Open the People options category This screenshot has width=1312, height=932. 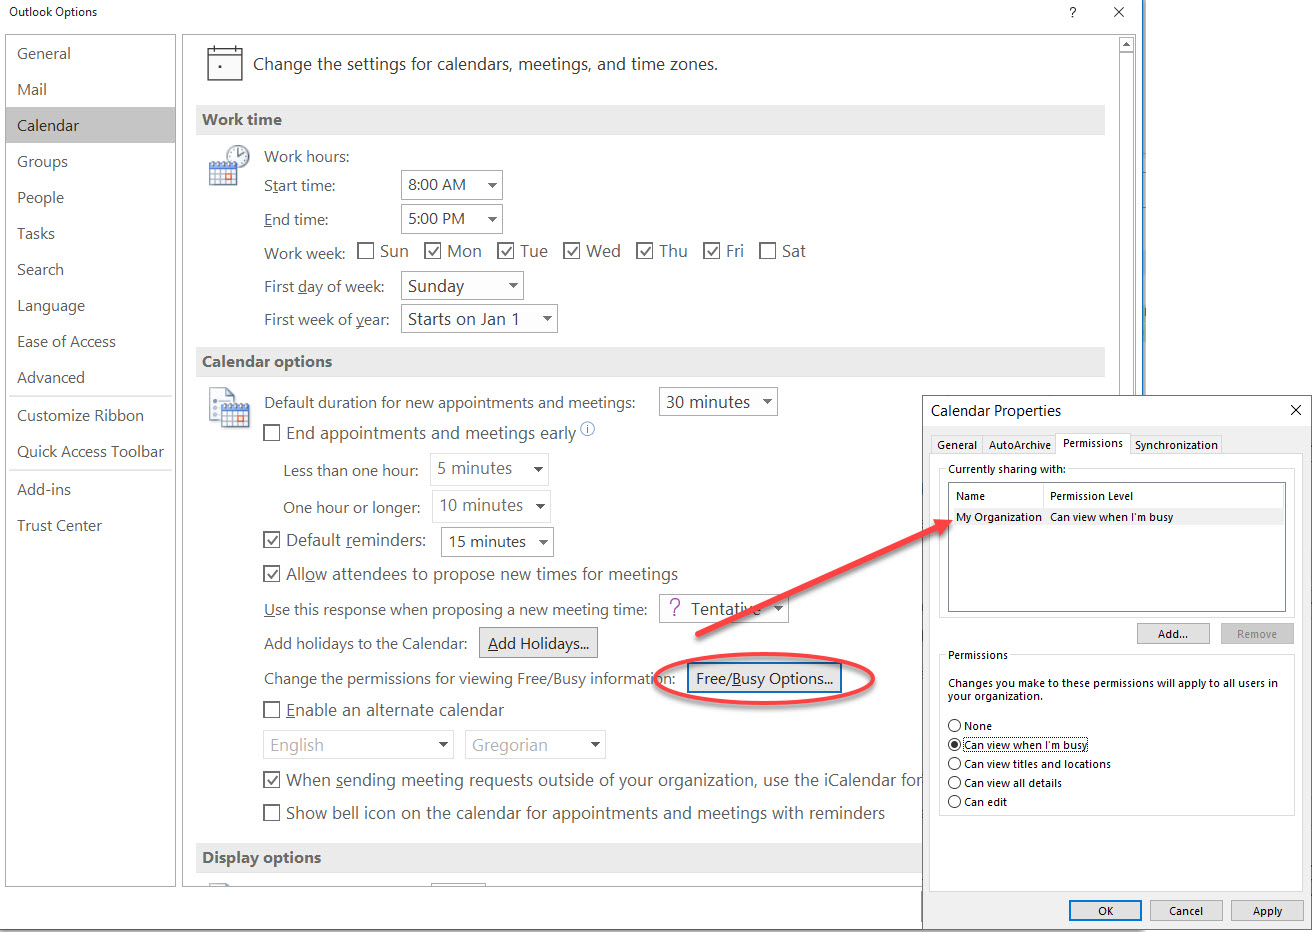pos(90,198)
